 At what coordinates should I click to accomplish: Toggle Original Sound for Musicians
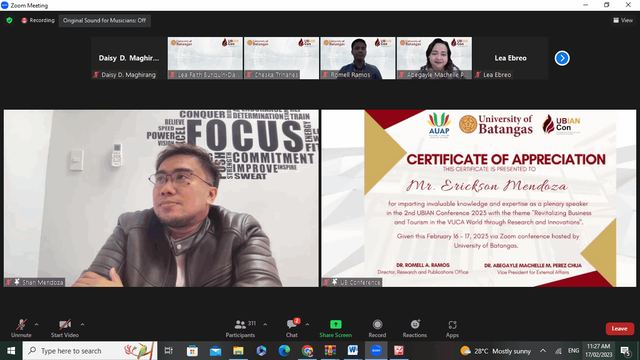click(104, 20)
